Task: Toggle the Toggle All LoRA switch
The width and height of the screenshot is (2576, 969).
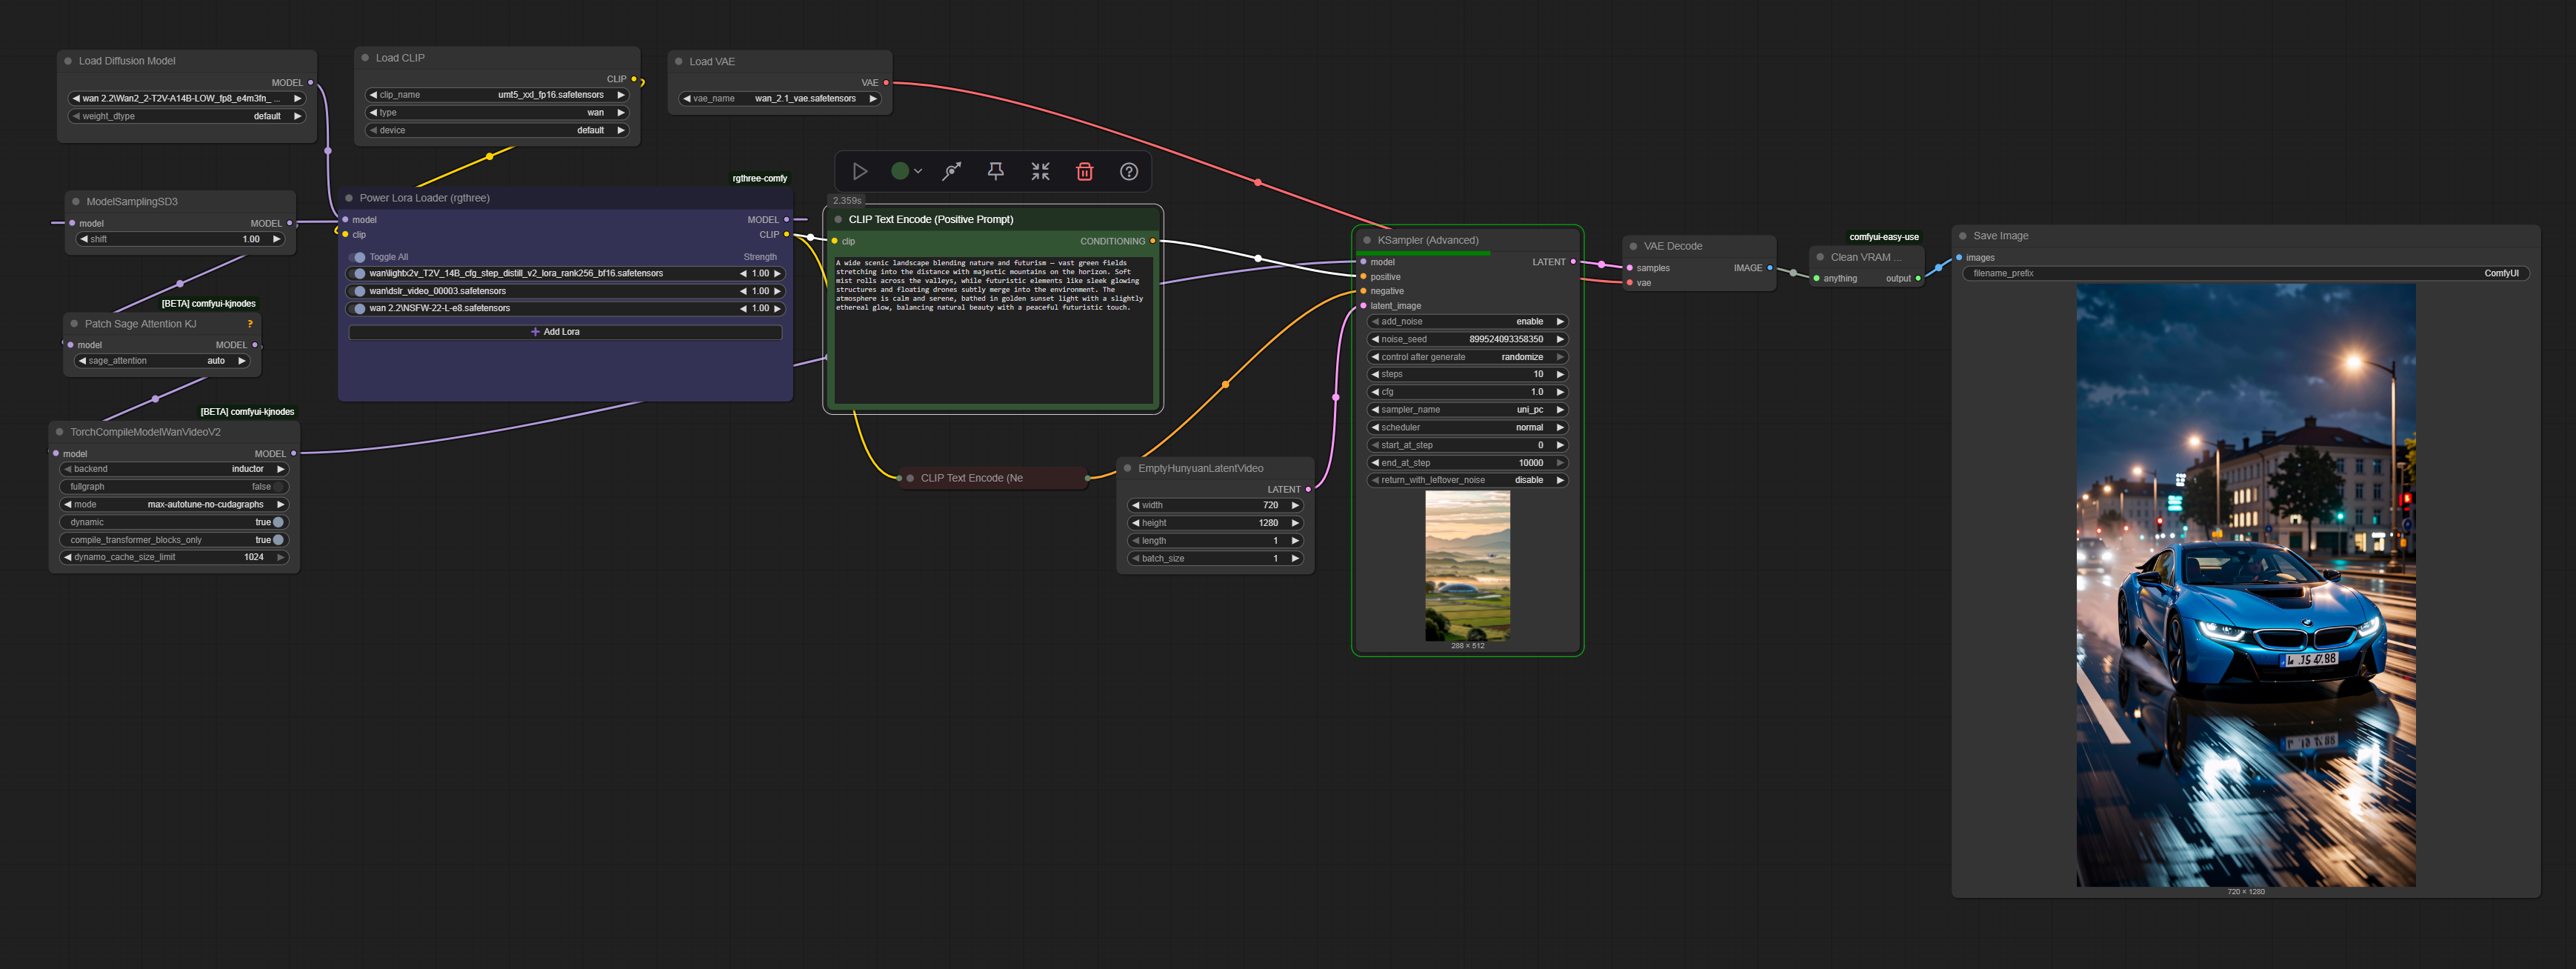Action: [359, 257]
